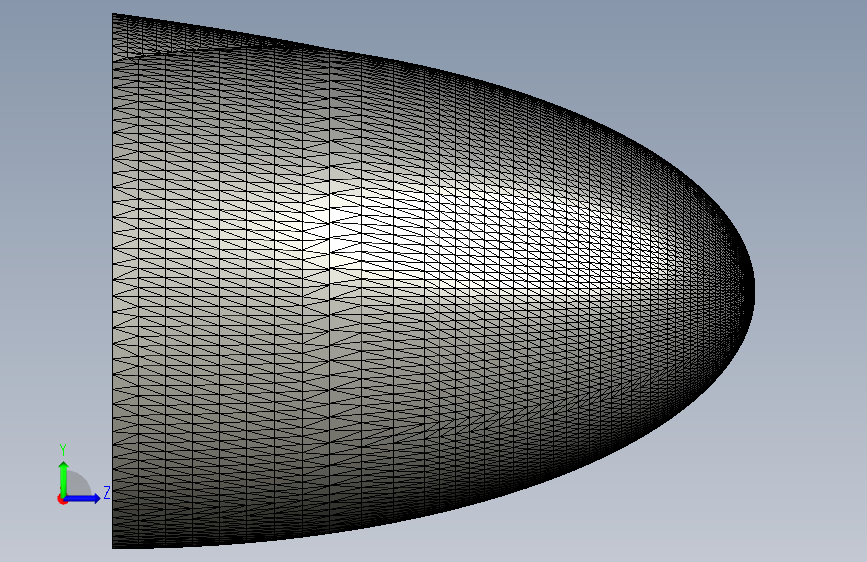Click the green Y axis arrow

pyautogui.click(x=64, y=479)
